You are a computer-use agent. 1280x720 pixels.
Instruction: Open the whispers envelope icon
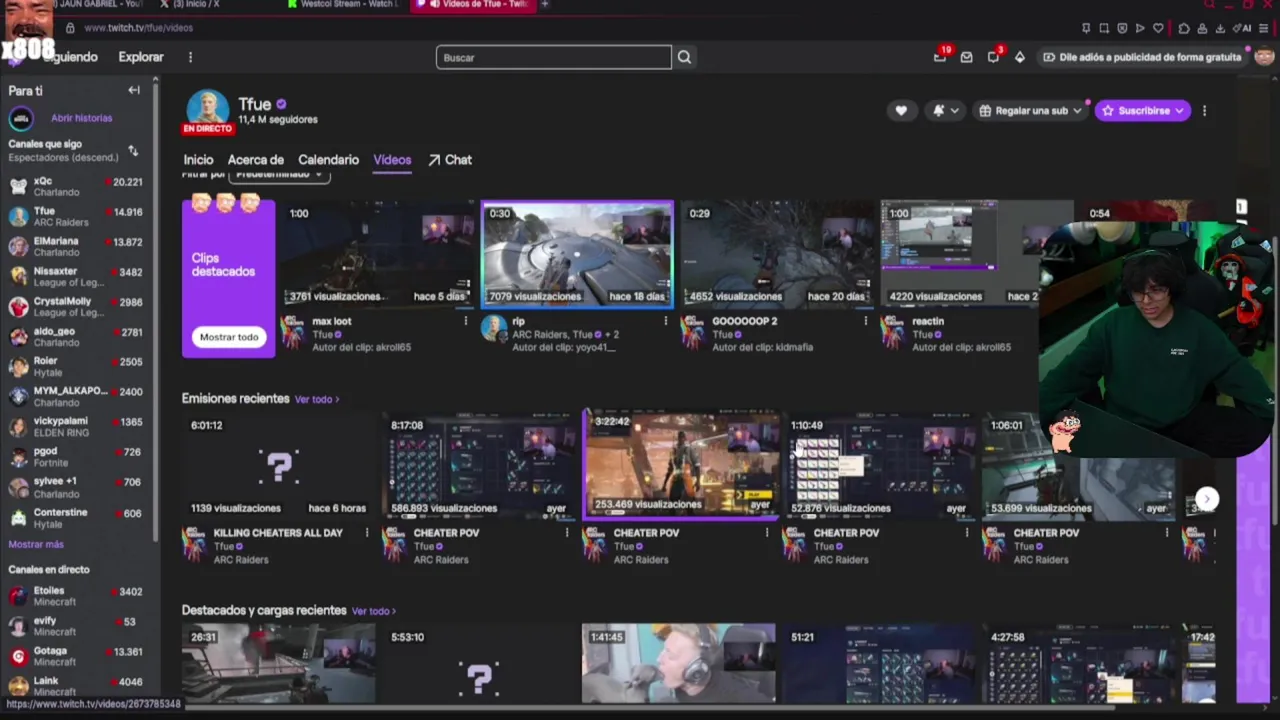(x=966, y=57)
